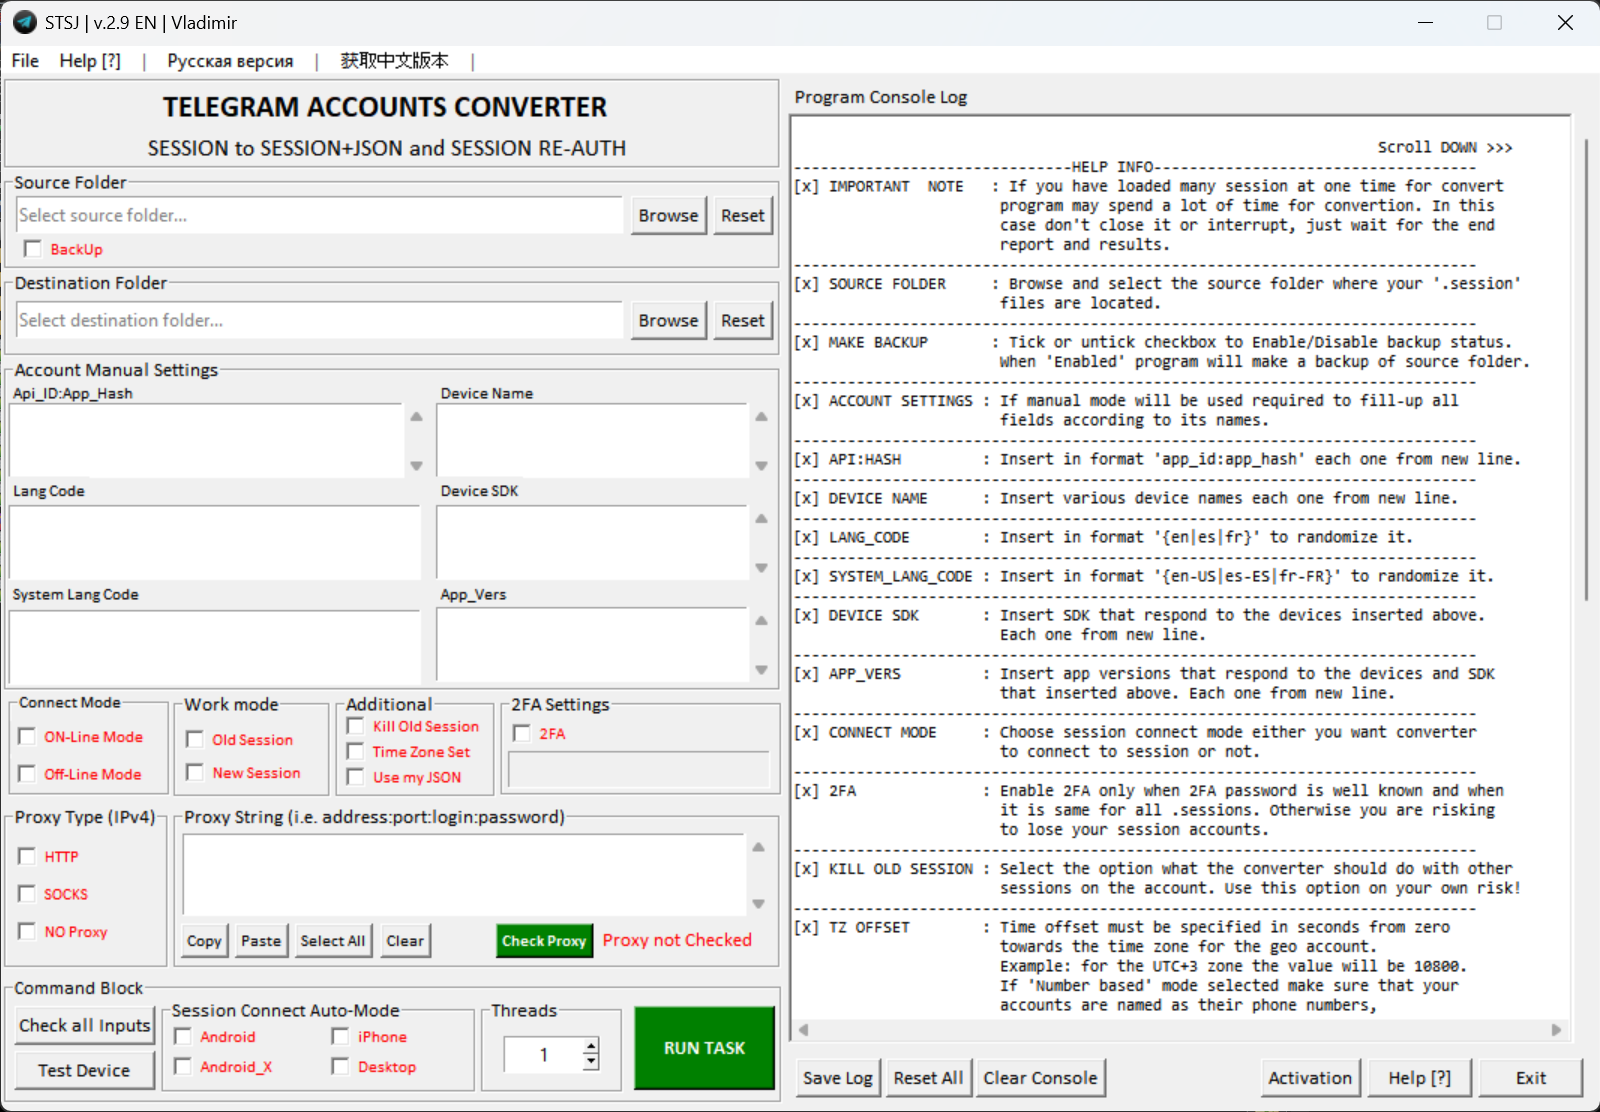Decrease Threads with spinner down arrow

591,1061
